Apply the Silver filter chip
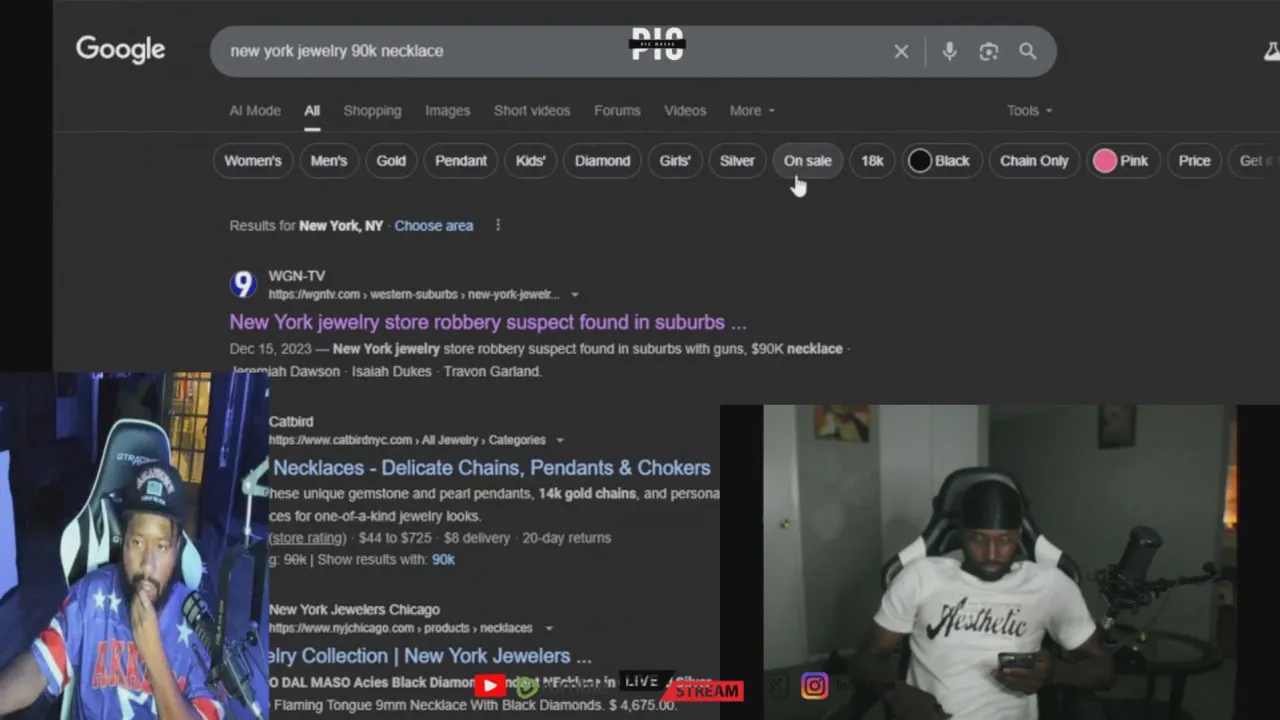The image size is (1280, 720). click(x=737, y=161)
